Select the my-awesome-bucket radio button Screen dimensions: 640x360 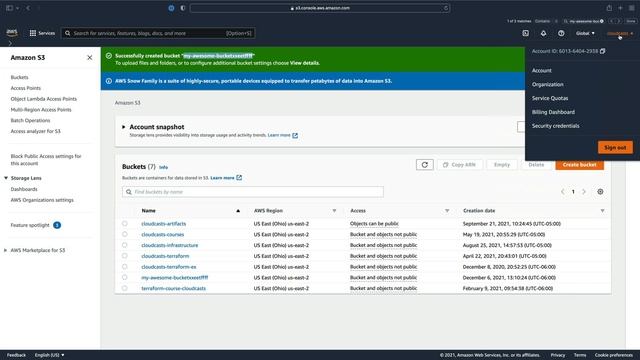(x=124, y=277)
